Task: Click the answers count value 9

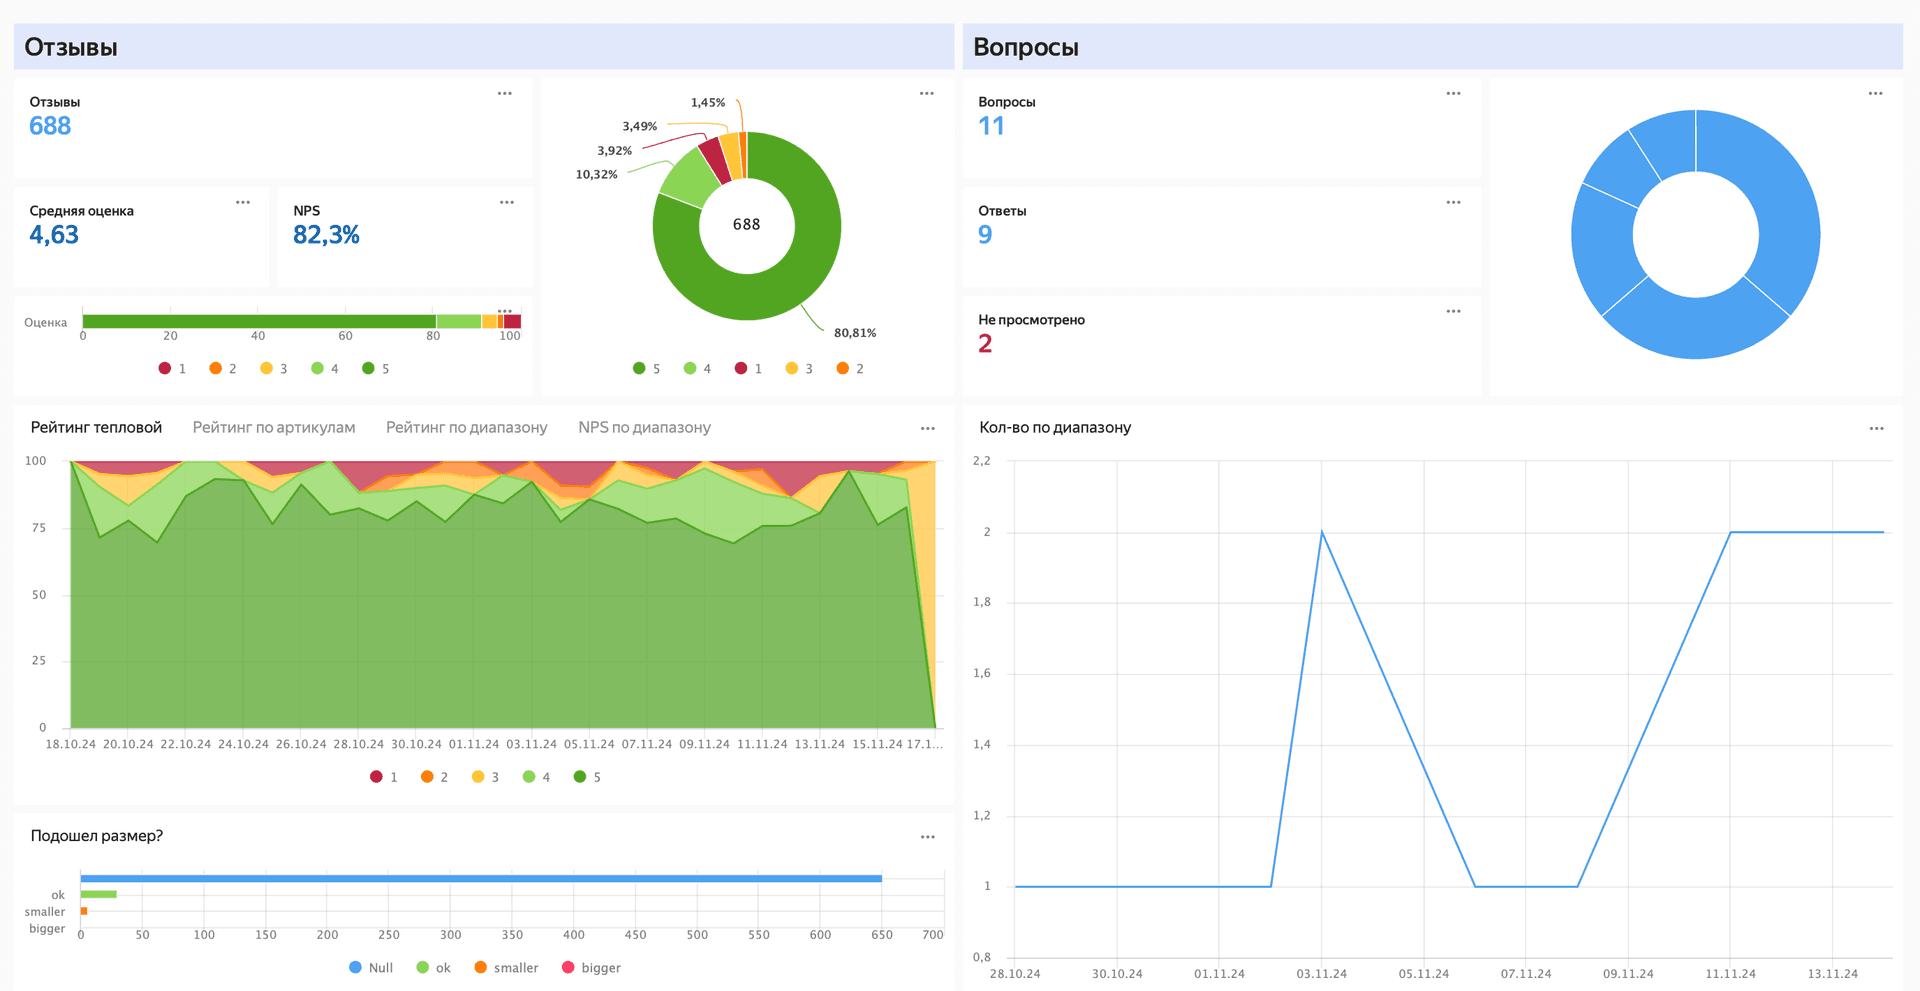Action: tap(985, 235)
